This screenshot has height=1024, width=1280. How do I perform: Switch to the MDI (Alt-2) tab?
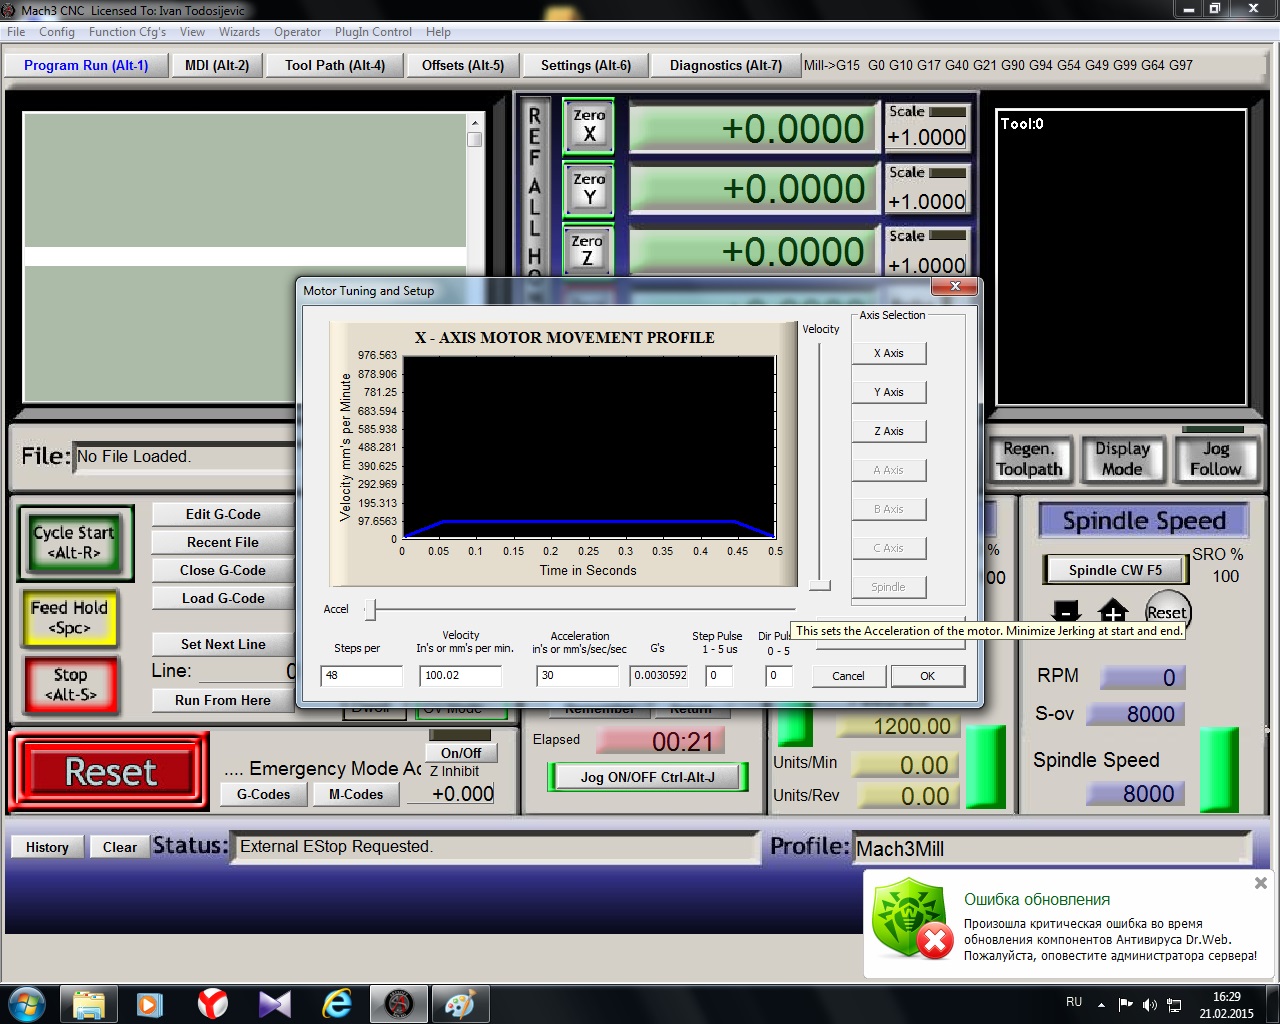217,65
